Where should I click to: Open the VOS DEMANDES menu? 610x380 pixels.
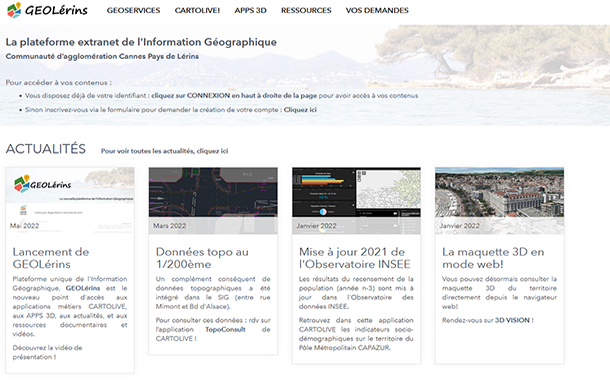(x=377, y=11)
